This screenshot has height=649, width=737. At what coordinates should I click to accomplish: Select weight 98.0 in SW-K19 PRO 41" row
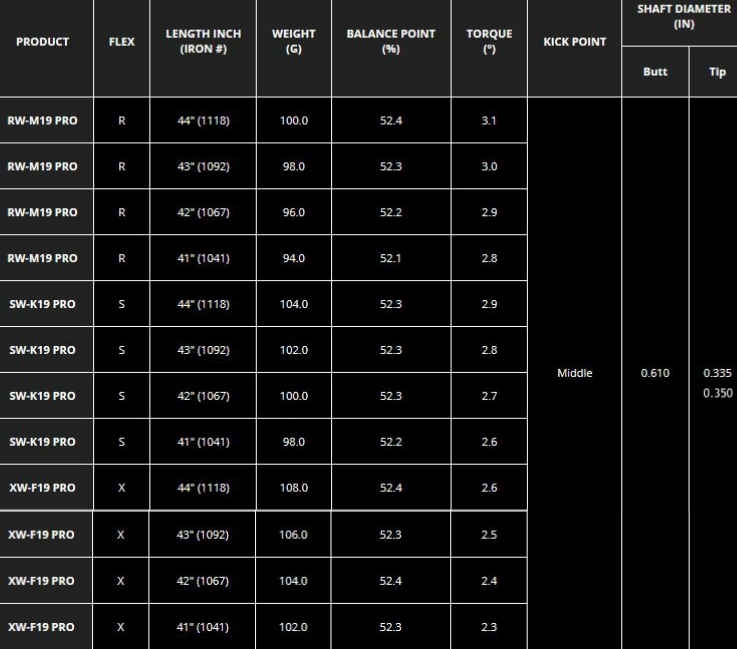coord(294,442)
